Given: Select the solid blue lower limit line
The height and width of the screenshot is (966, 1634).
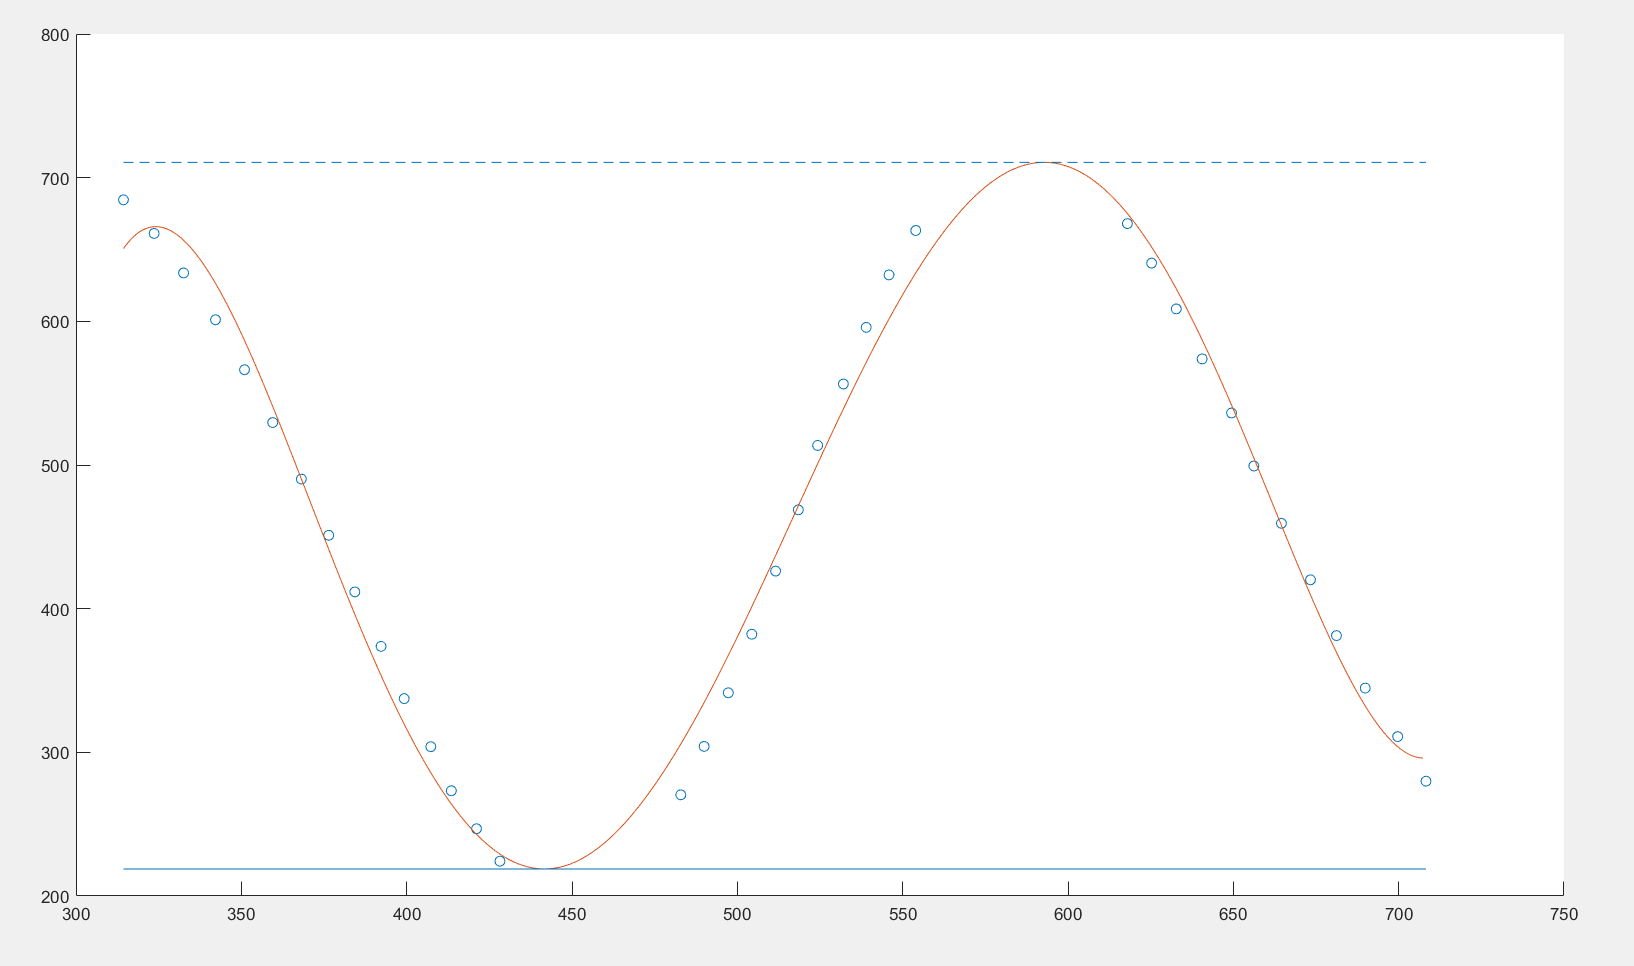Looking at the screenshot, I should coord(774,869).
